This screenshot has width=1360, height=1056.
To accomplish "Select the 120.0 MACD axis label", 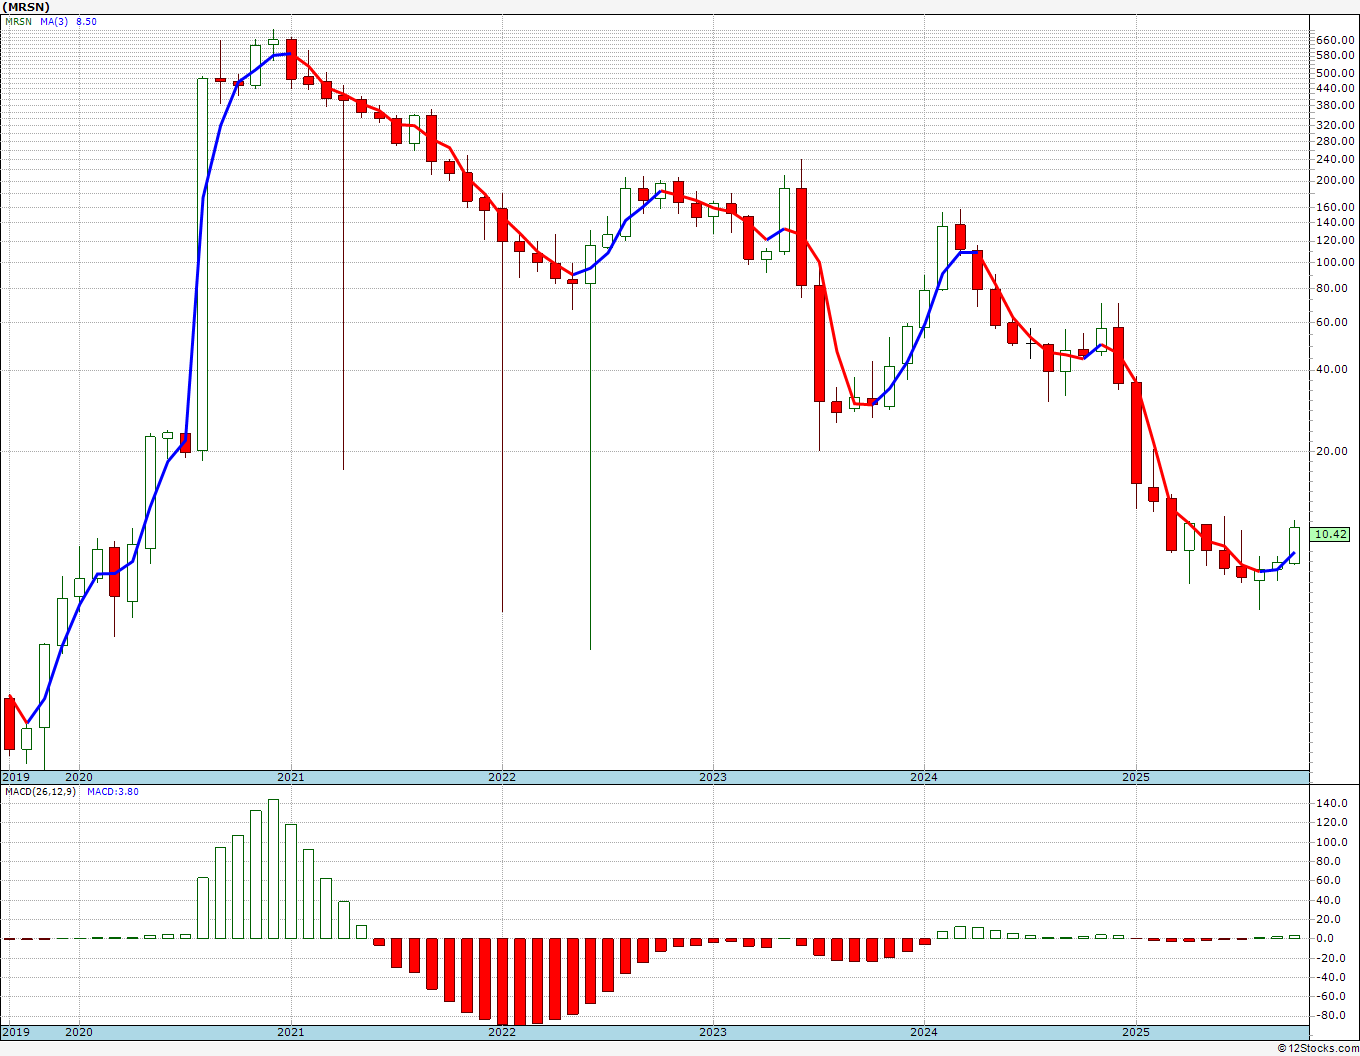I will click(x=1334, y=822).
